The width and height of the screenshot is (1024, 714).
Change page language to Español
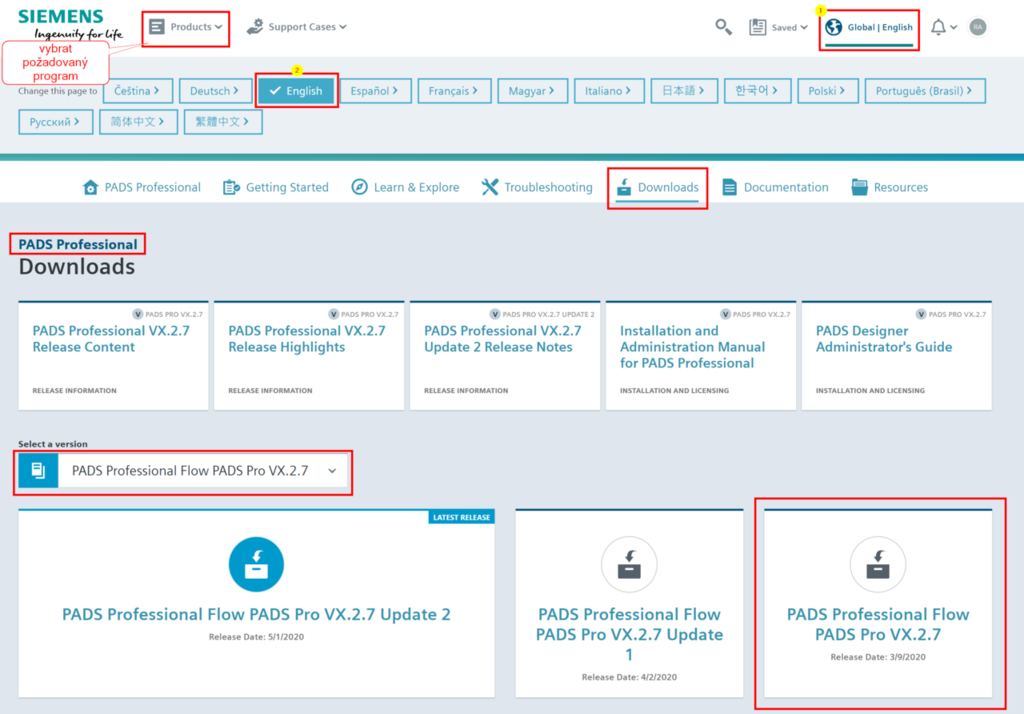(375, 91)
